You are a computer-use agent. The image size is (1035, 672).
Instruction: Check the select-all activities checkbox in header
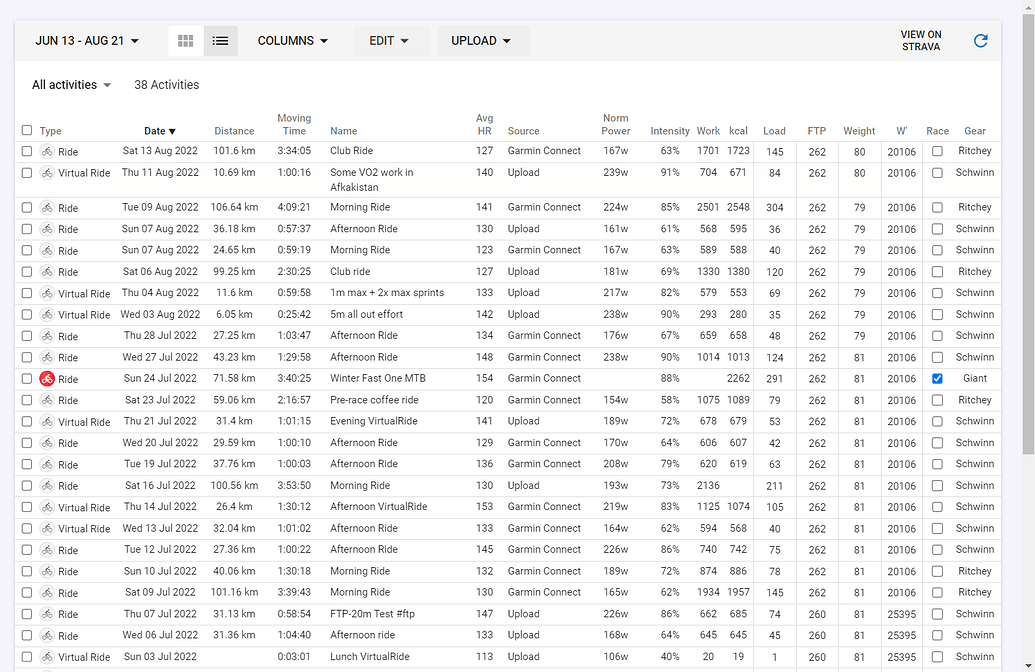click(x=26, y=130)
